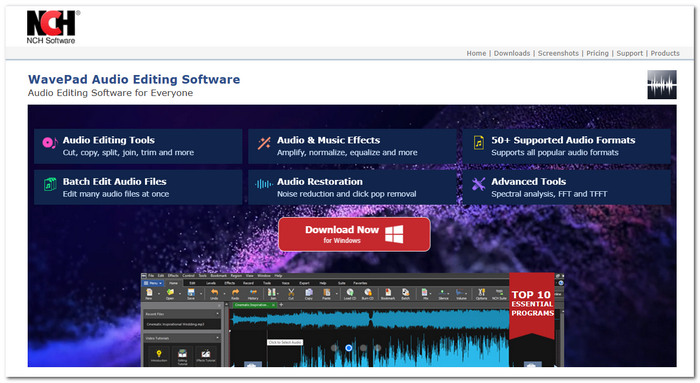
Task: Click the WavePad Audio Editing Software heading
Action: (134, 79)
